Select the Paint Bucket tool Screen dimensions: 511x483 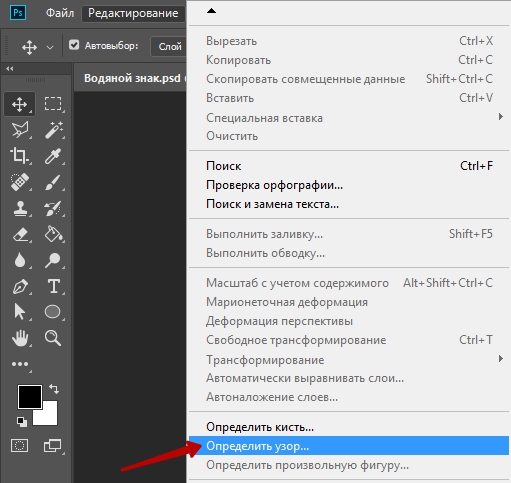tap(53, 234)
